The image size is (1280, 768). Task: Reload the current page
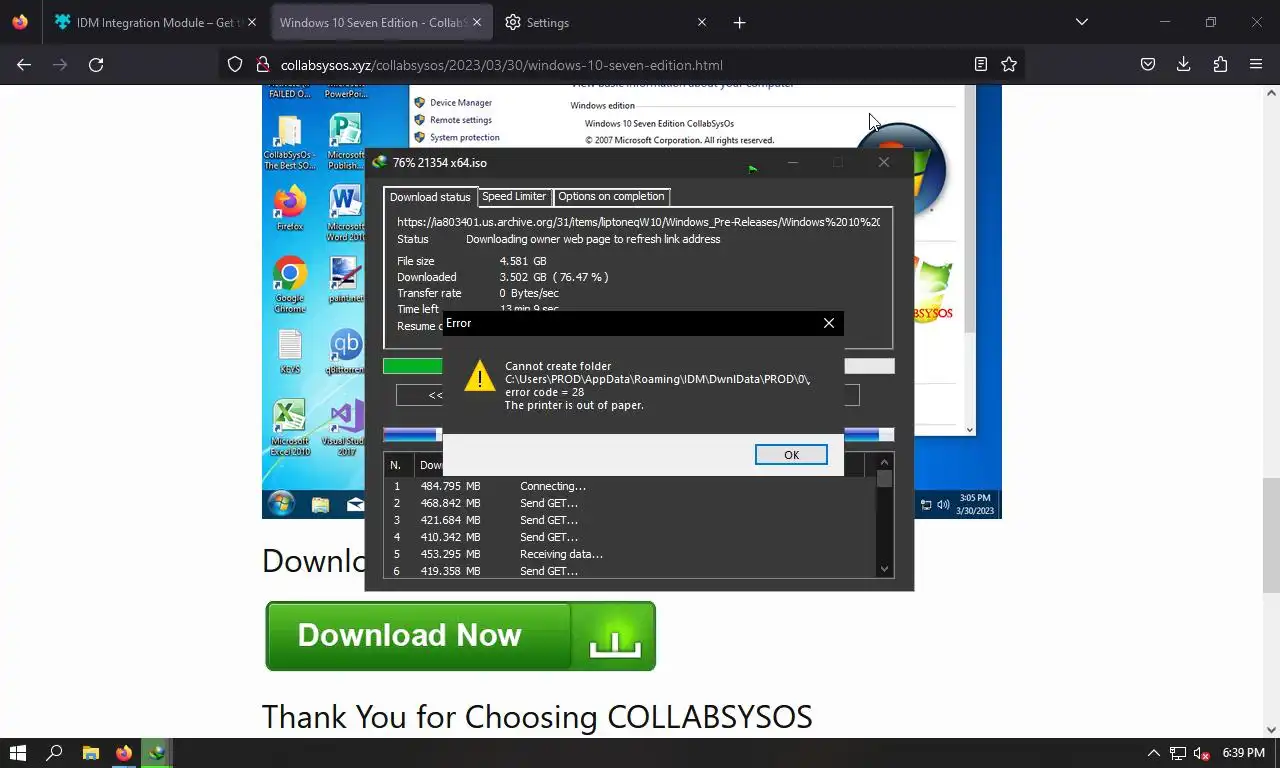pyautogui.click(x=96, y=65)
